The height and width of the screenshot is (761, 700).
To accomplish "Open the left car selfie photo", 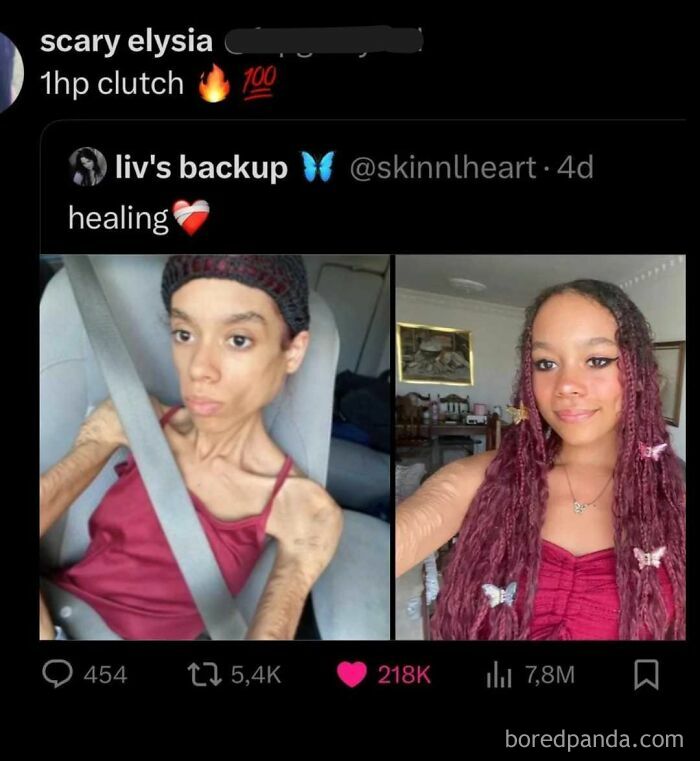I will 215,447.
